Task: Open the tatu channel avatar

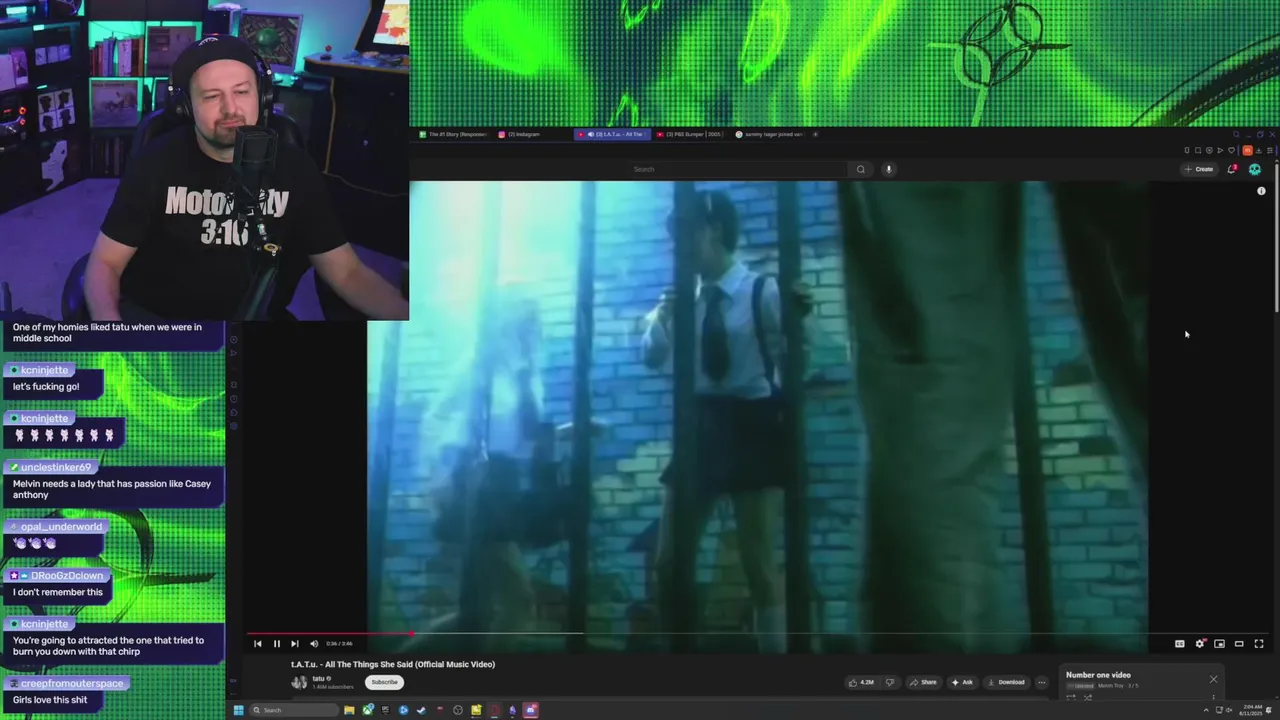Action: coord(299,682)
